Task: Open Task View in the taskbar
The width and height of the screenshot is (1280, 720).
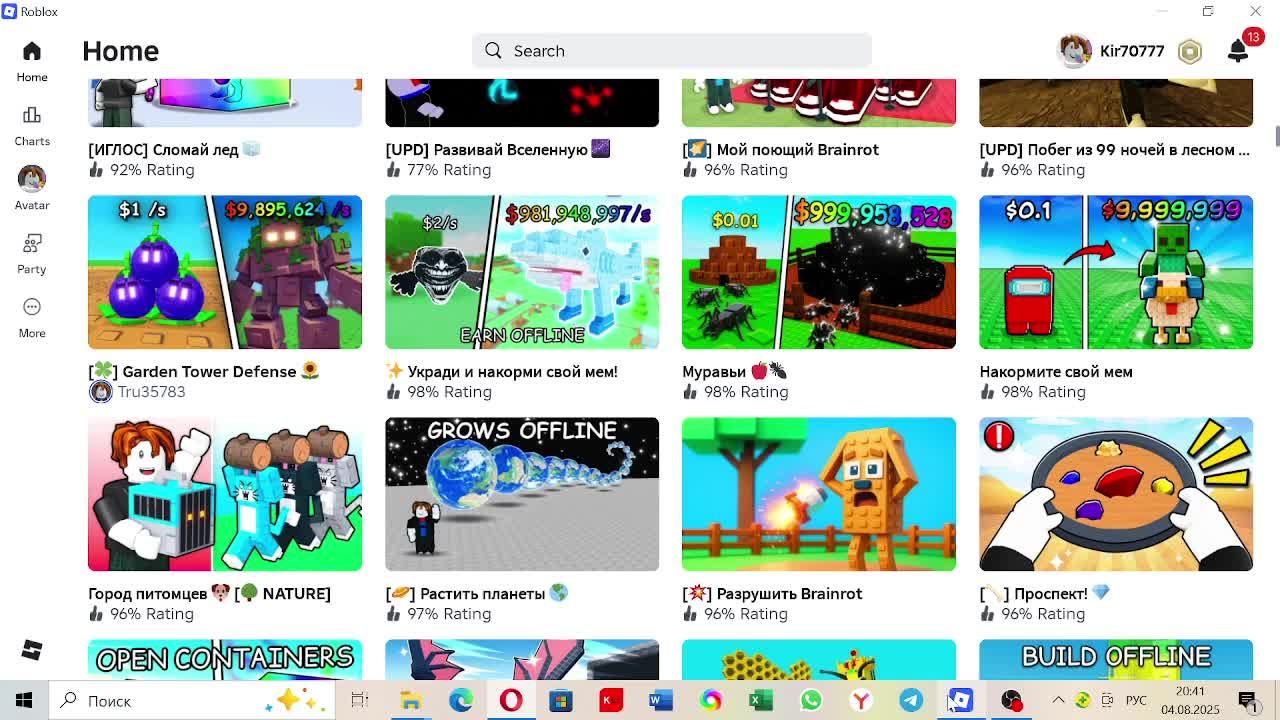Action: 360,700
